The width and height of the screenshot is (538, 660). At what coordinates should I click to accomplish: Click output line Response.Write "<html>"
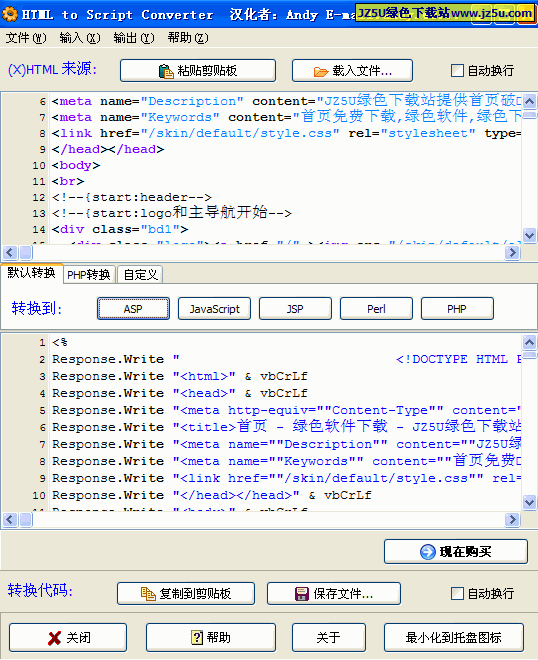[x=180, y=376]
